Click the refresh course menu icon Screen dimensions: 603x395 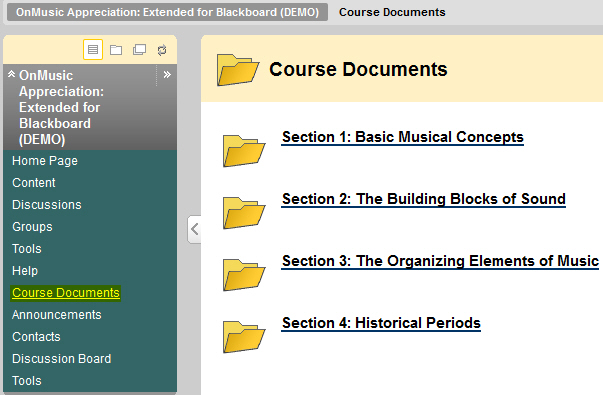pos(162,50)
